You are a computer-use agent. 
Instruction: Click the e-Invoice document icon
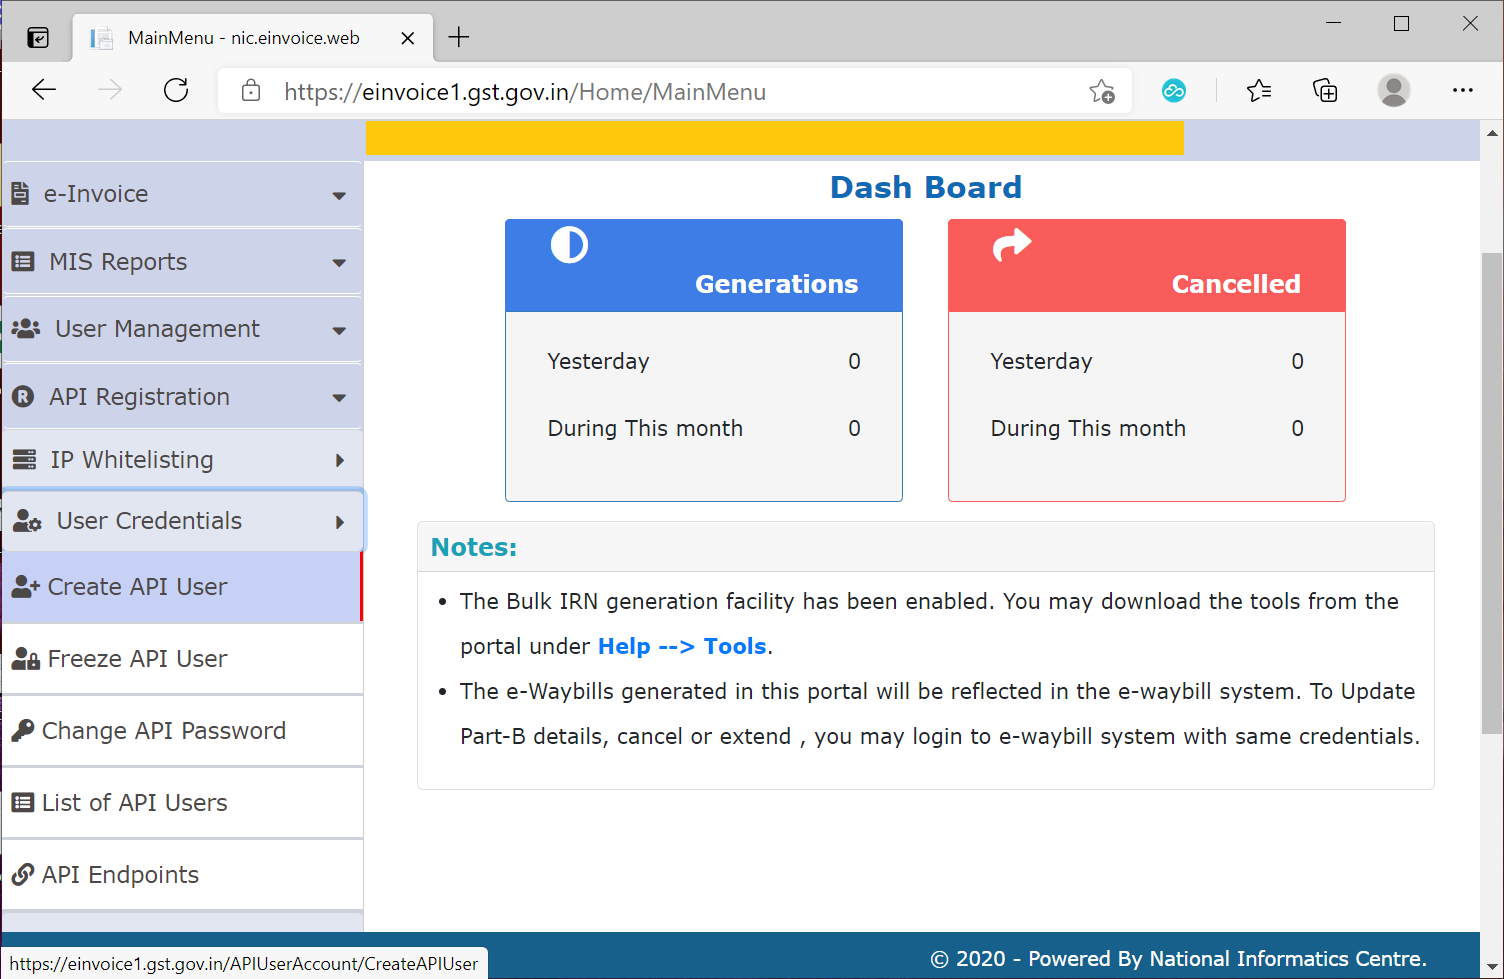tap(22, 194)
